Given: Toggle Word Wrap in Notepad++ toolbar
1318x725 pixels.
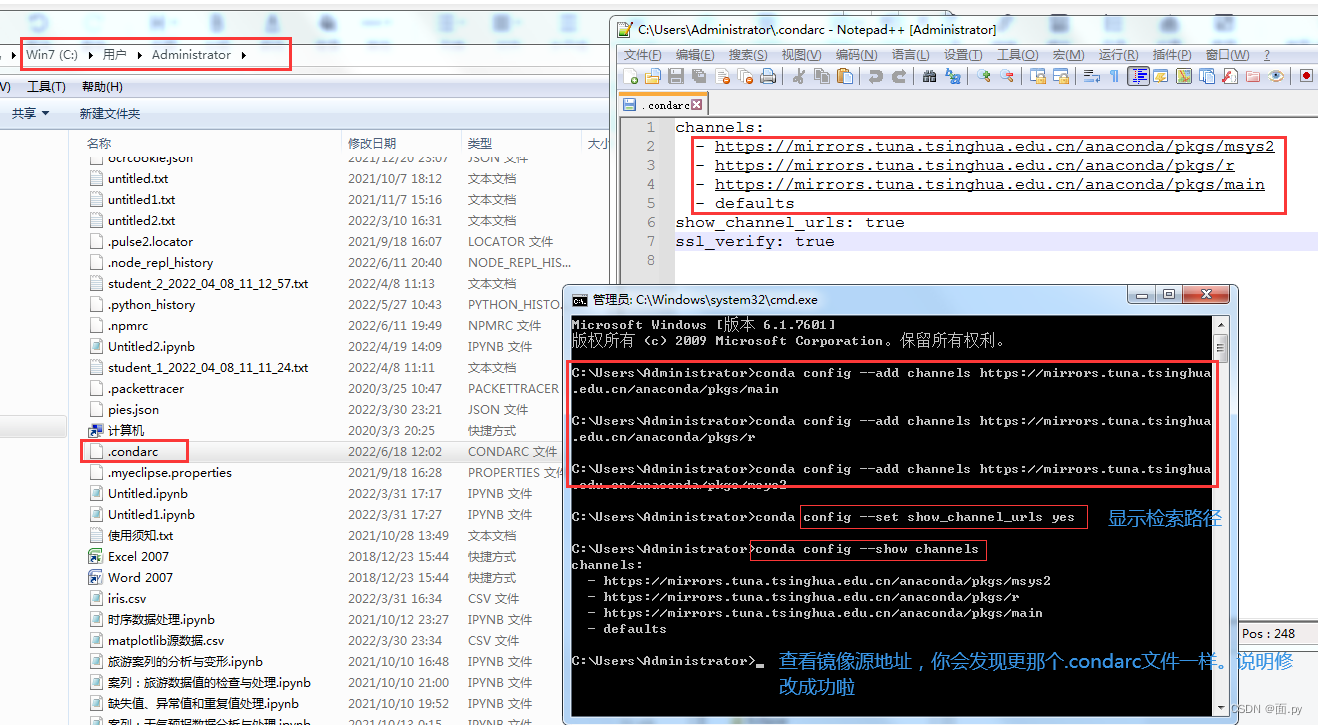Looking at the screenshot, I should 1091,76.
